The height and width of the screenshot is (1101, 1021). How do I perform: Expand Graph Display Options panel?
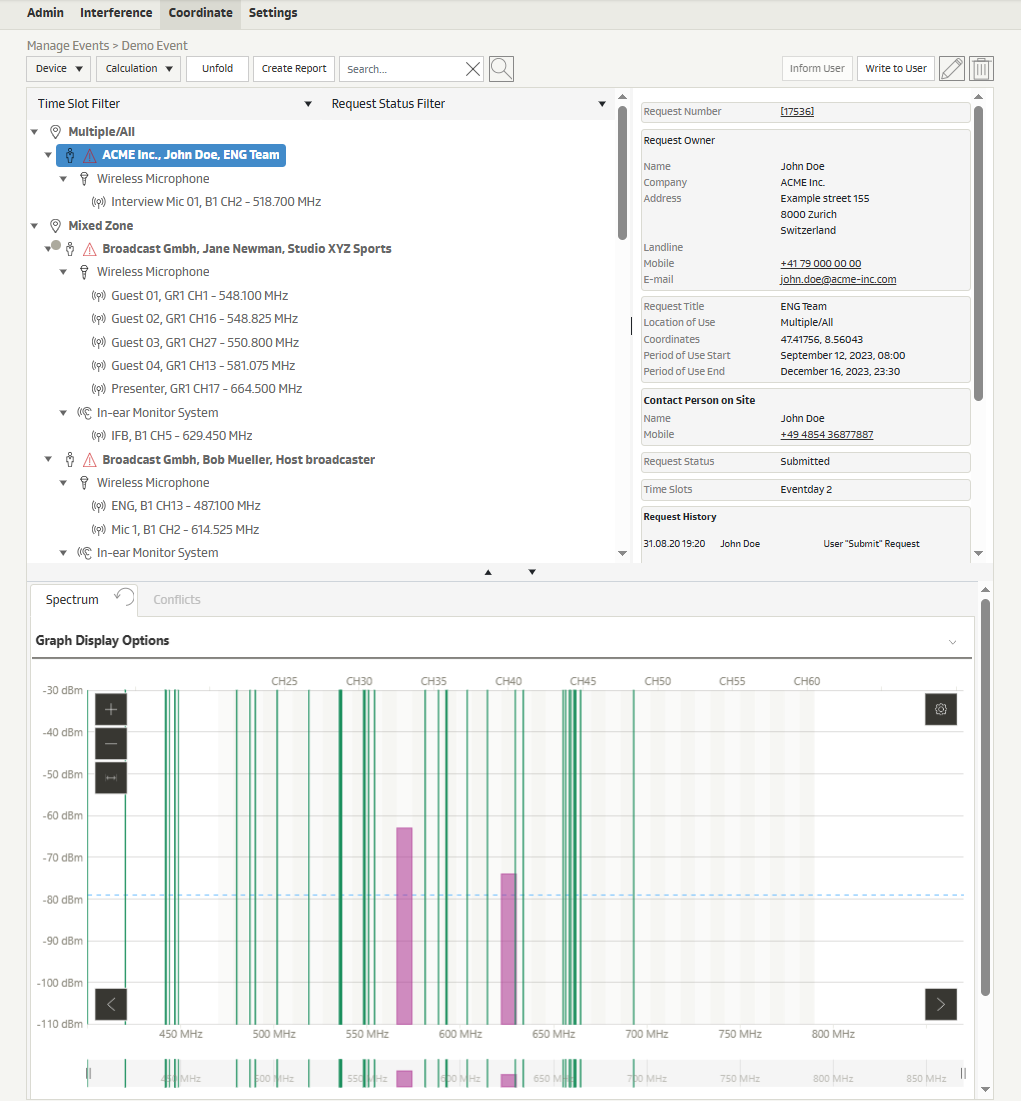coord(952,642)
